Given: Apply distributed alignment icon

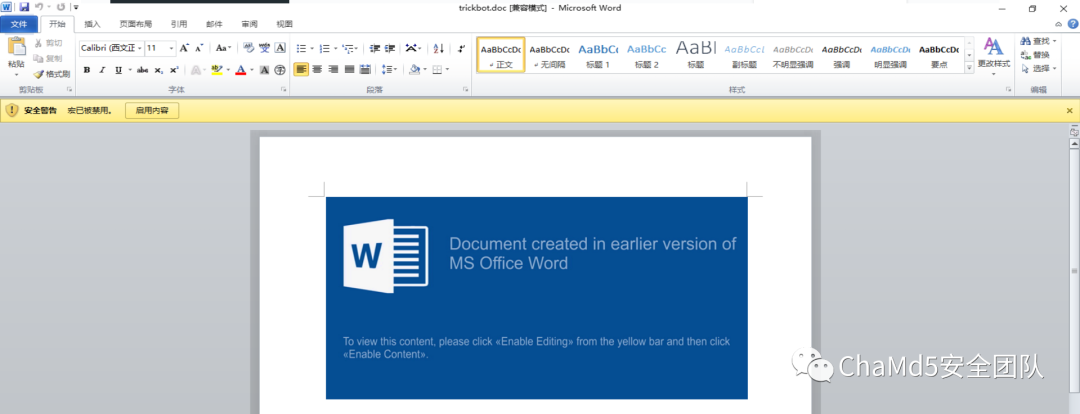Looking at the screenshot, I should [x=365, y=70].
